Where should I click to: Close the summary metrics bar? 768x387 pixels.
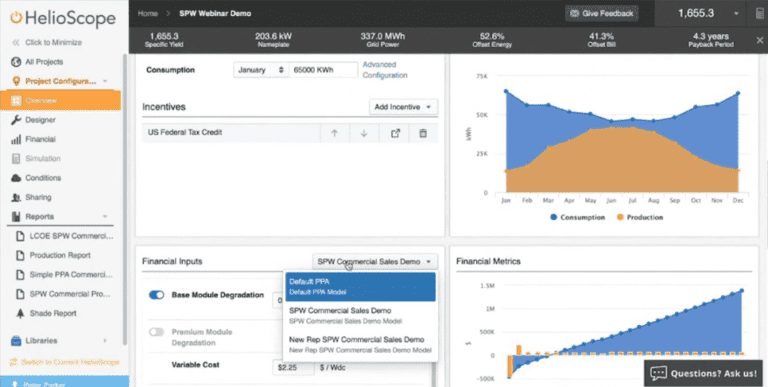pyautogui.click(x=760, y=40)
